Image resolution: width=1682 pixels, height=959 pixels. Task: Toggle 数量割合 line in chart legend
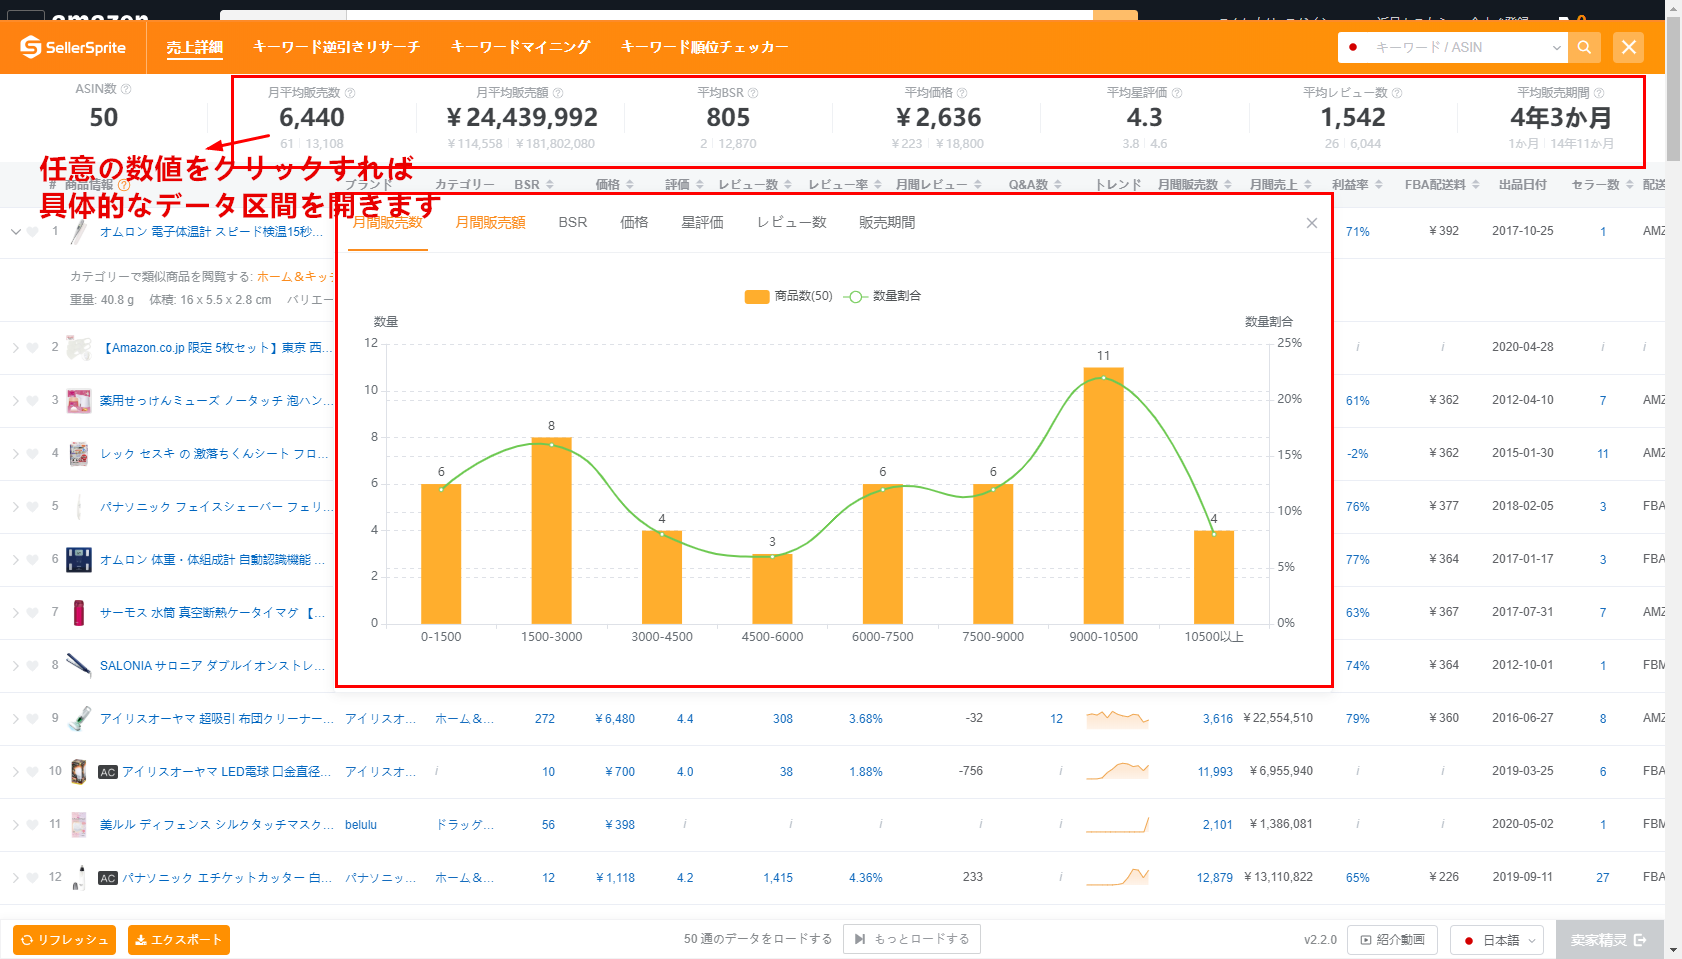point(882,296)
